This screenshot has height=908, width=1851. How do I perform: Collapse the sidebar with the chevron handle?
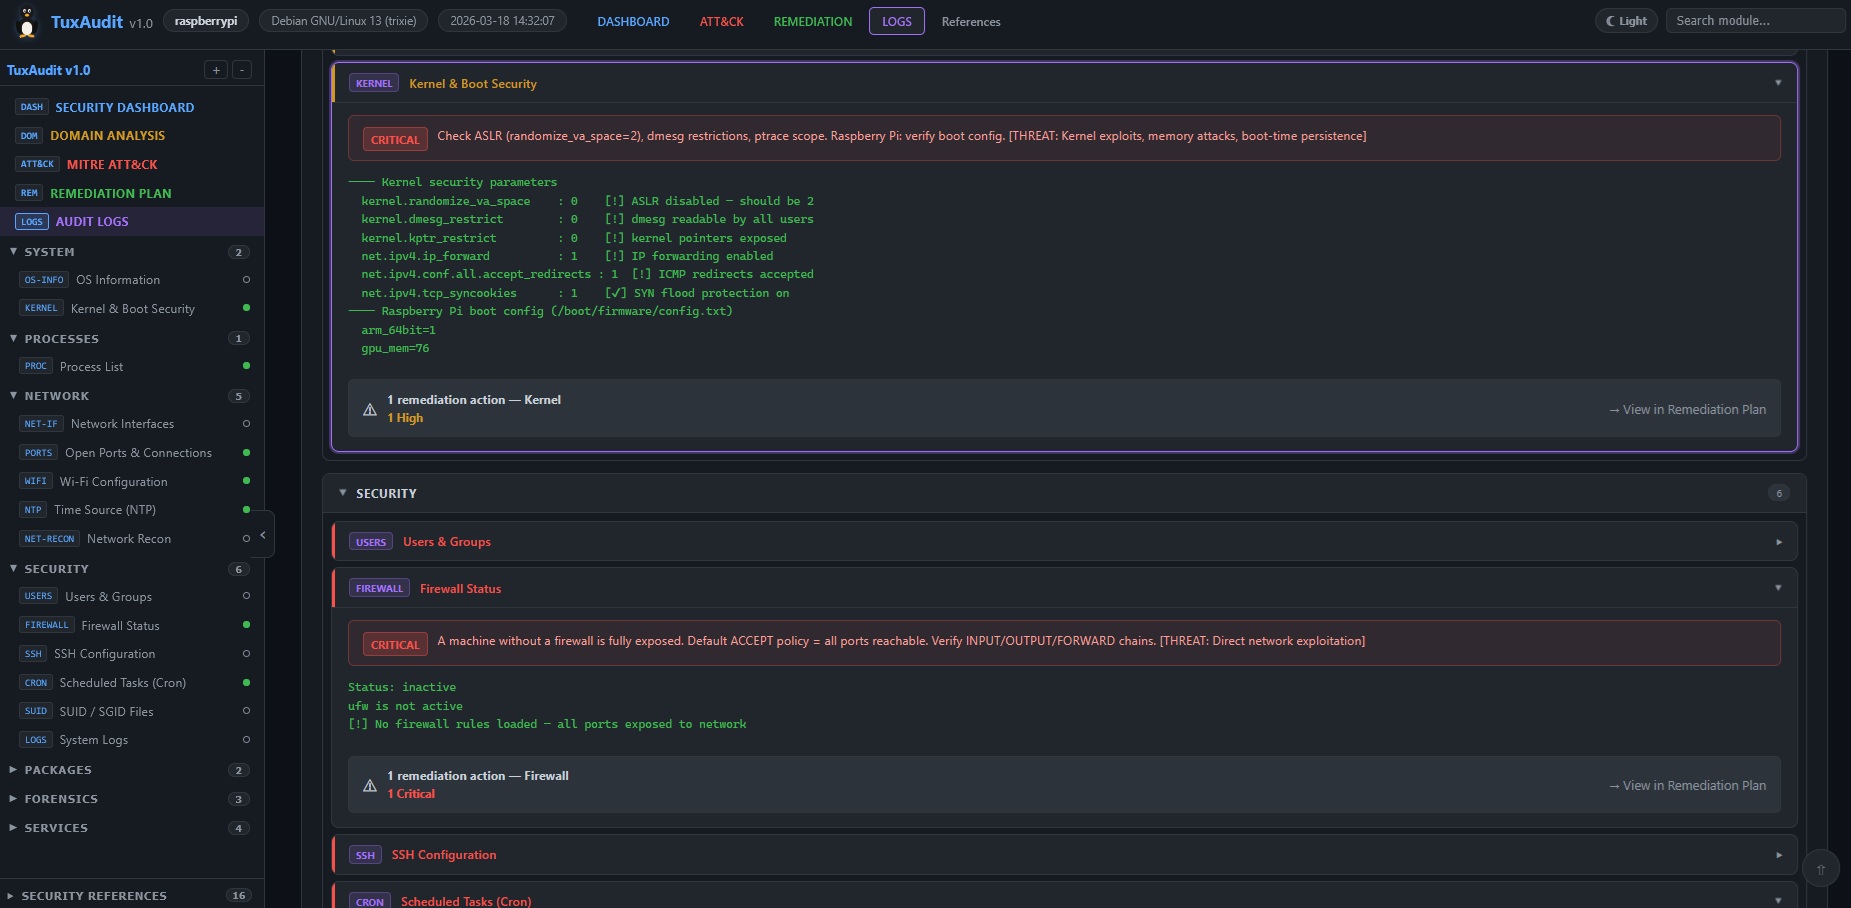263,535
